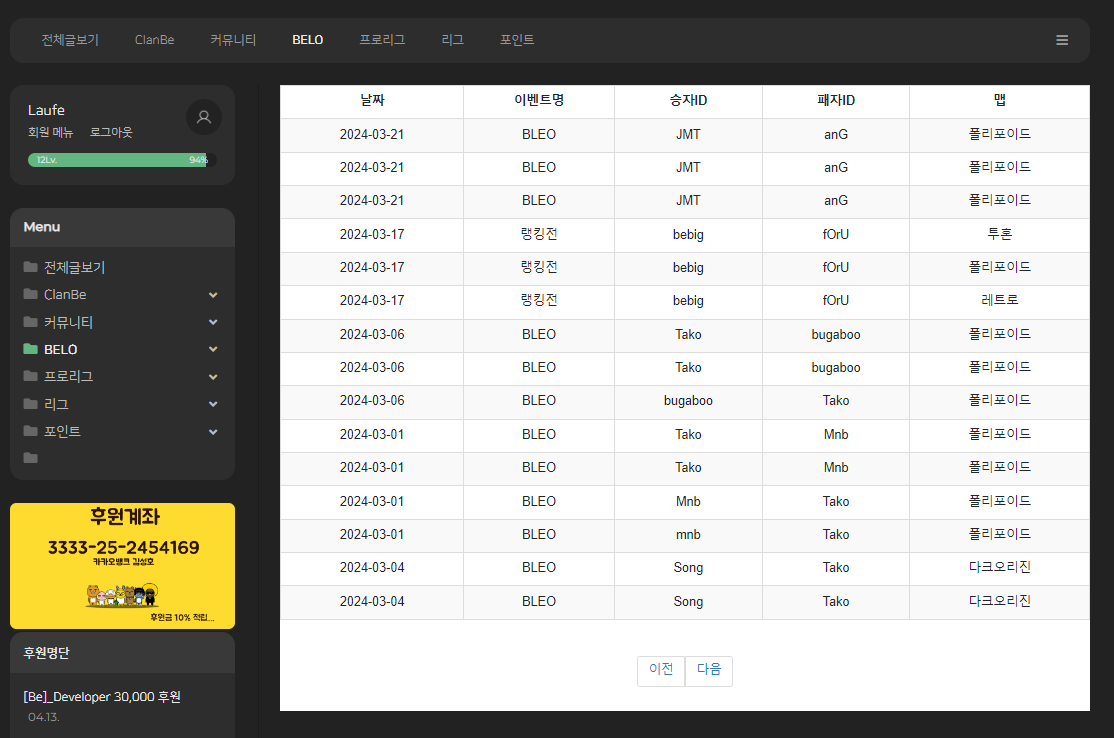
Task: Open 커뮤니티 in top navigation
Action: (x=233, y=40)
